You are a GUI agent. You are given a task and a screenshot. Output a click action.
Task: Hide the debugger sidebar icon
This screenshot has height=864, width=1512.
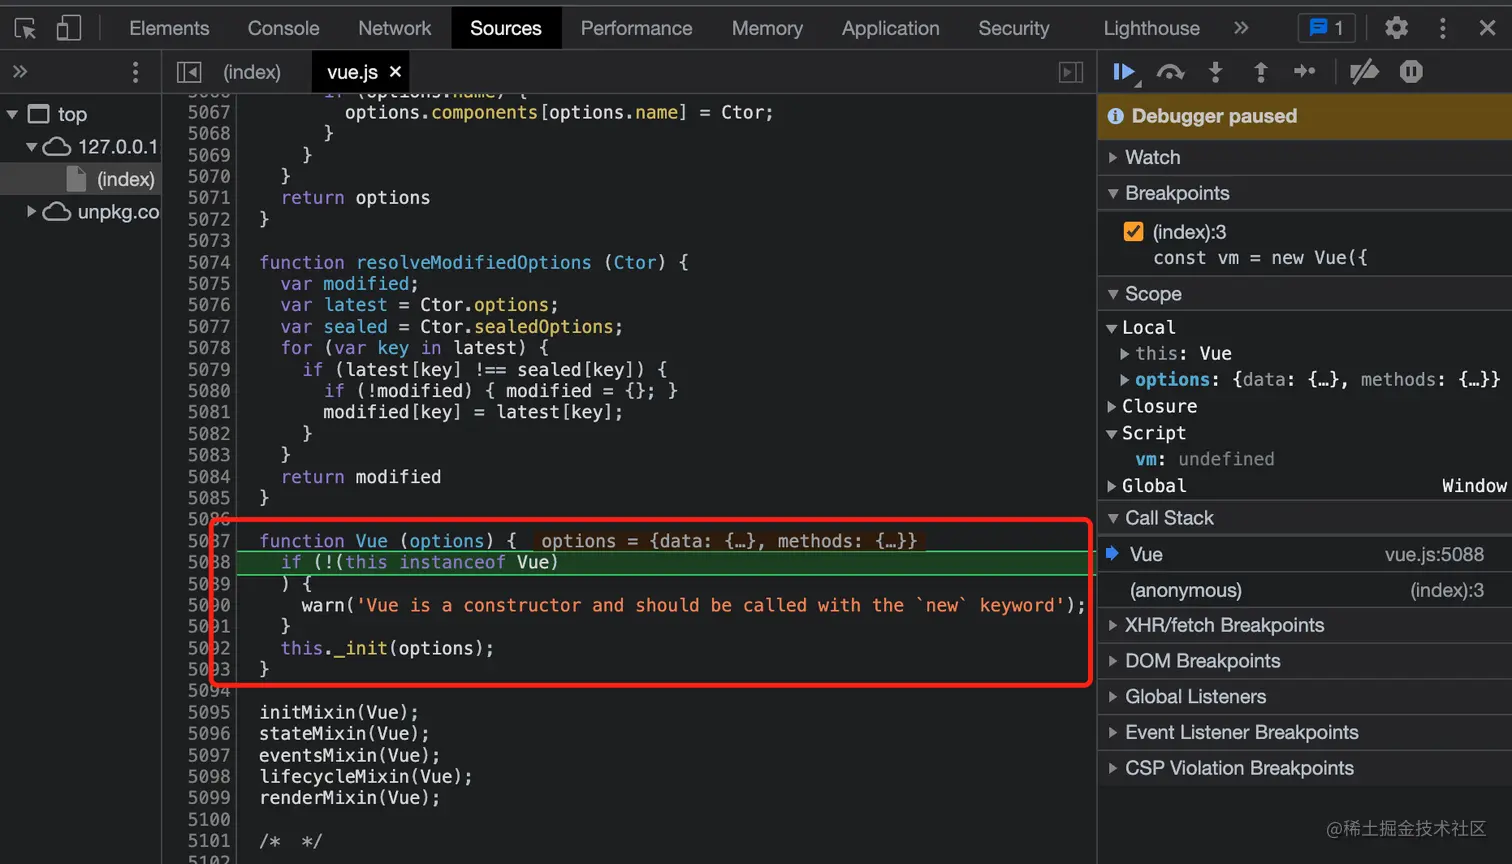pyautogui.click(x=1070, y=72)
